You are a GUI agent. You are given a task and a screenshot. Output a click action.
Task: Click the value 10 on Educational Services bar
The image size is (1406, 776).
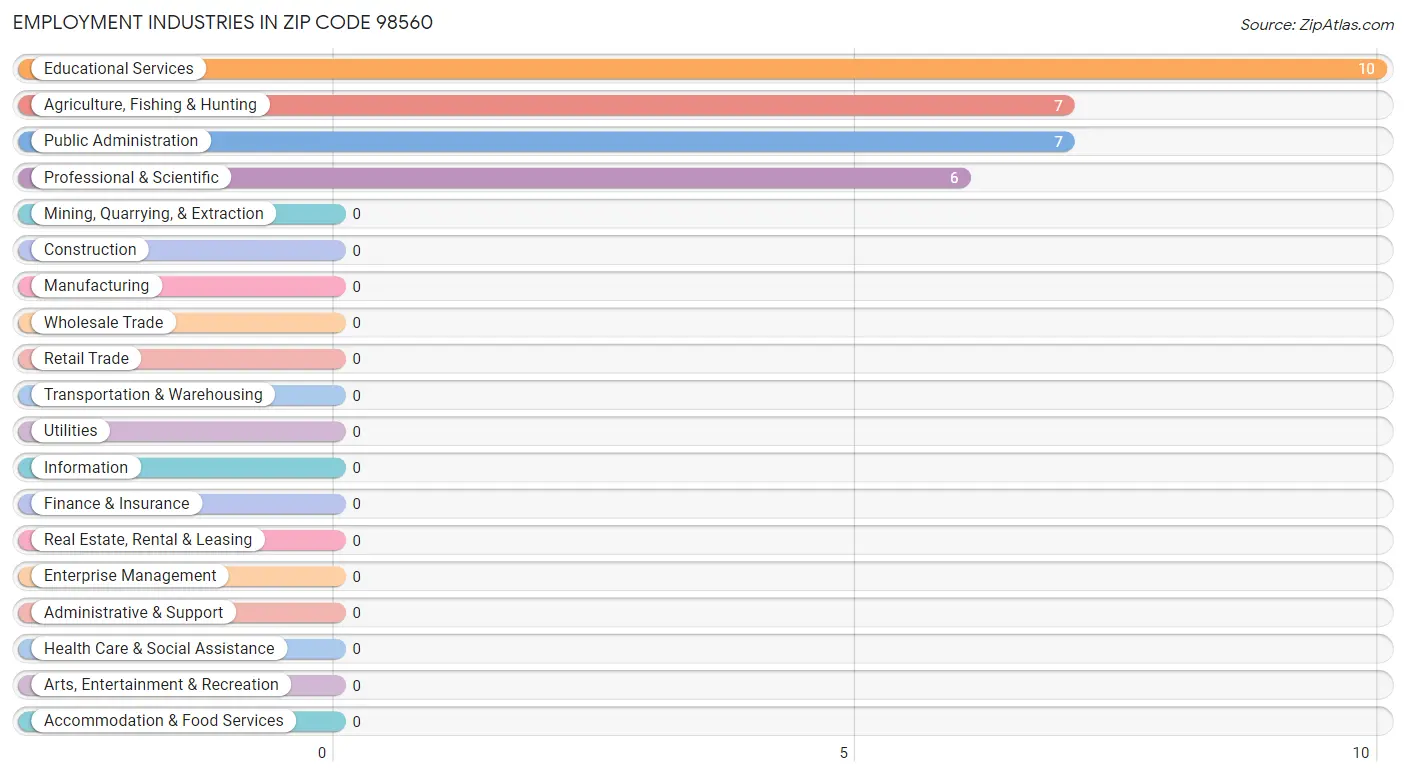point(1366,69)
